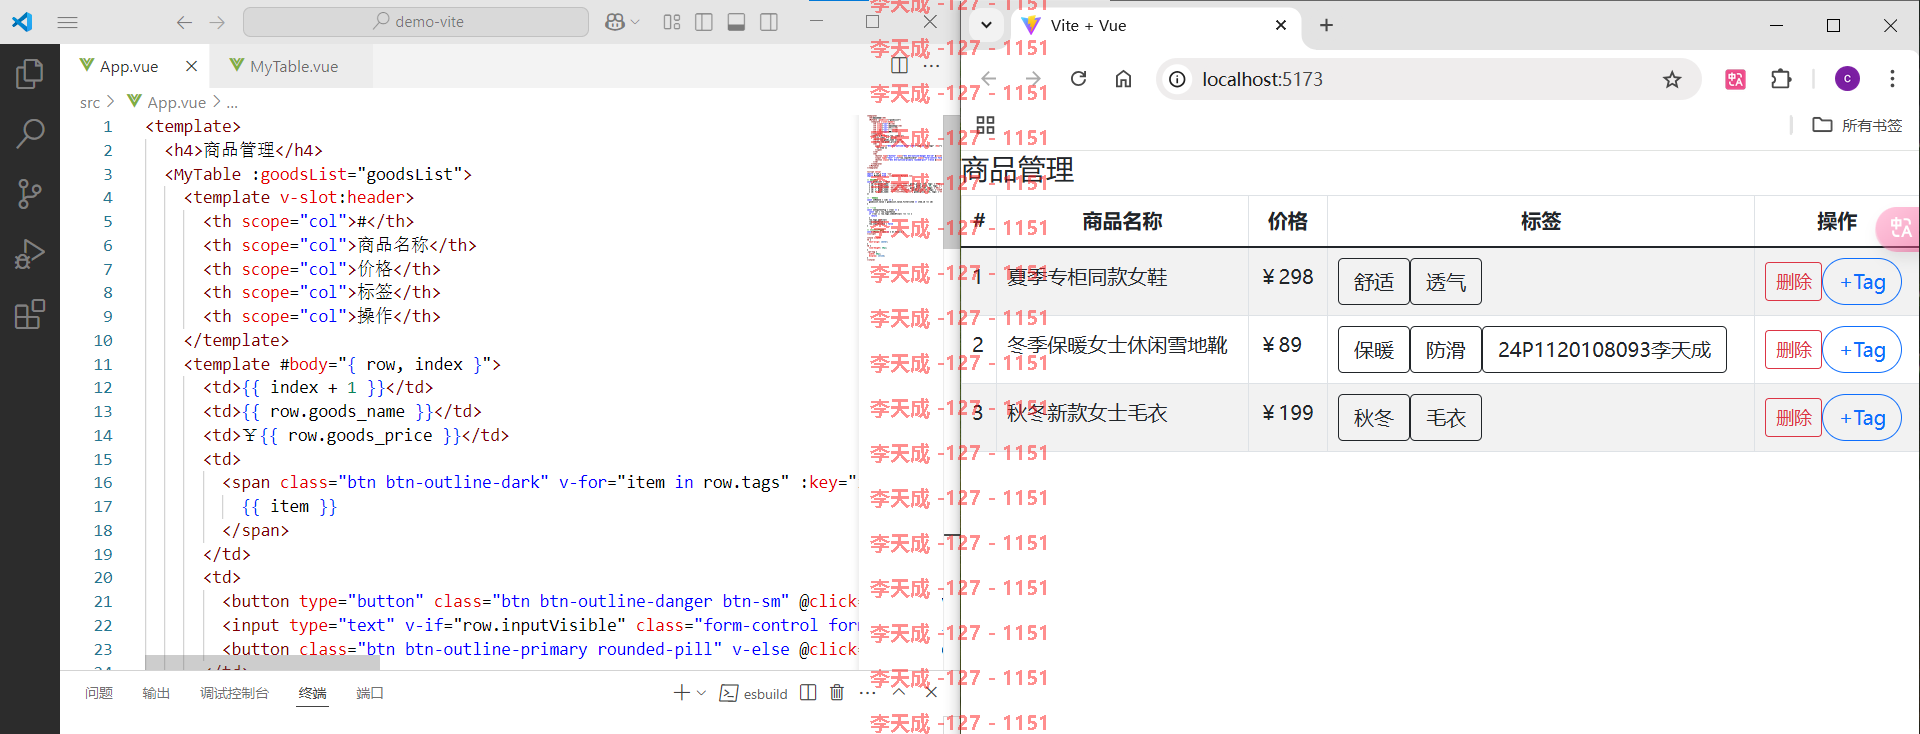This screenshot has width=1920, height=734.
Task: Open a new Chrome tab
Action: coord(1326,25)
